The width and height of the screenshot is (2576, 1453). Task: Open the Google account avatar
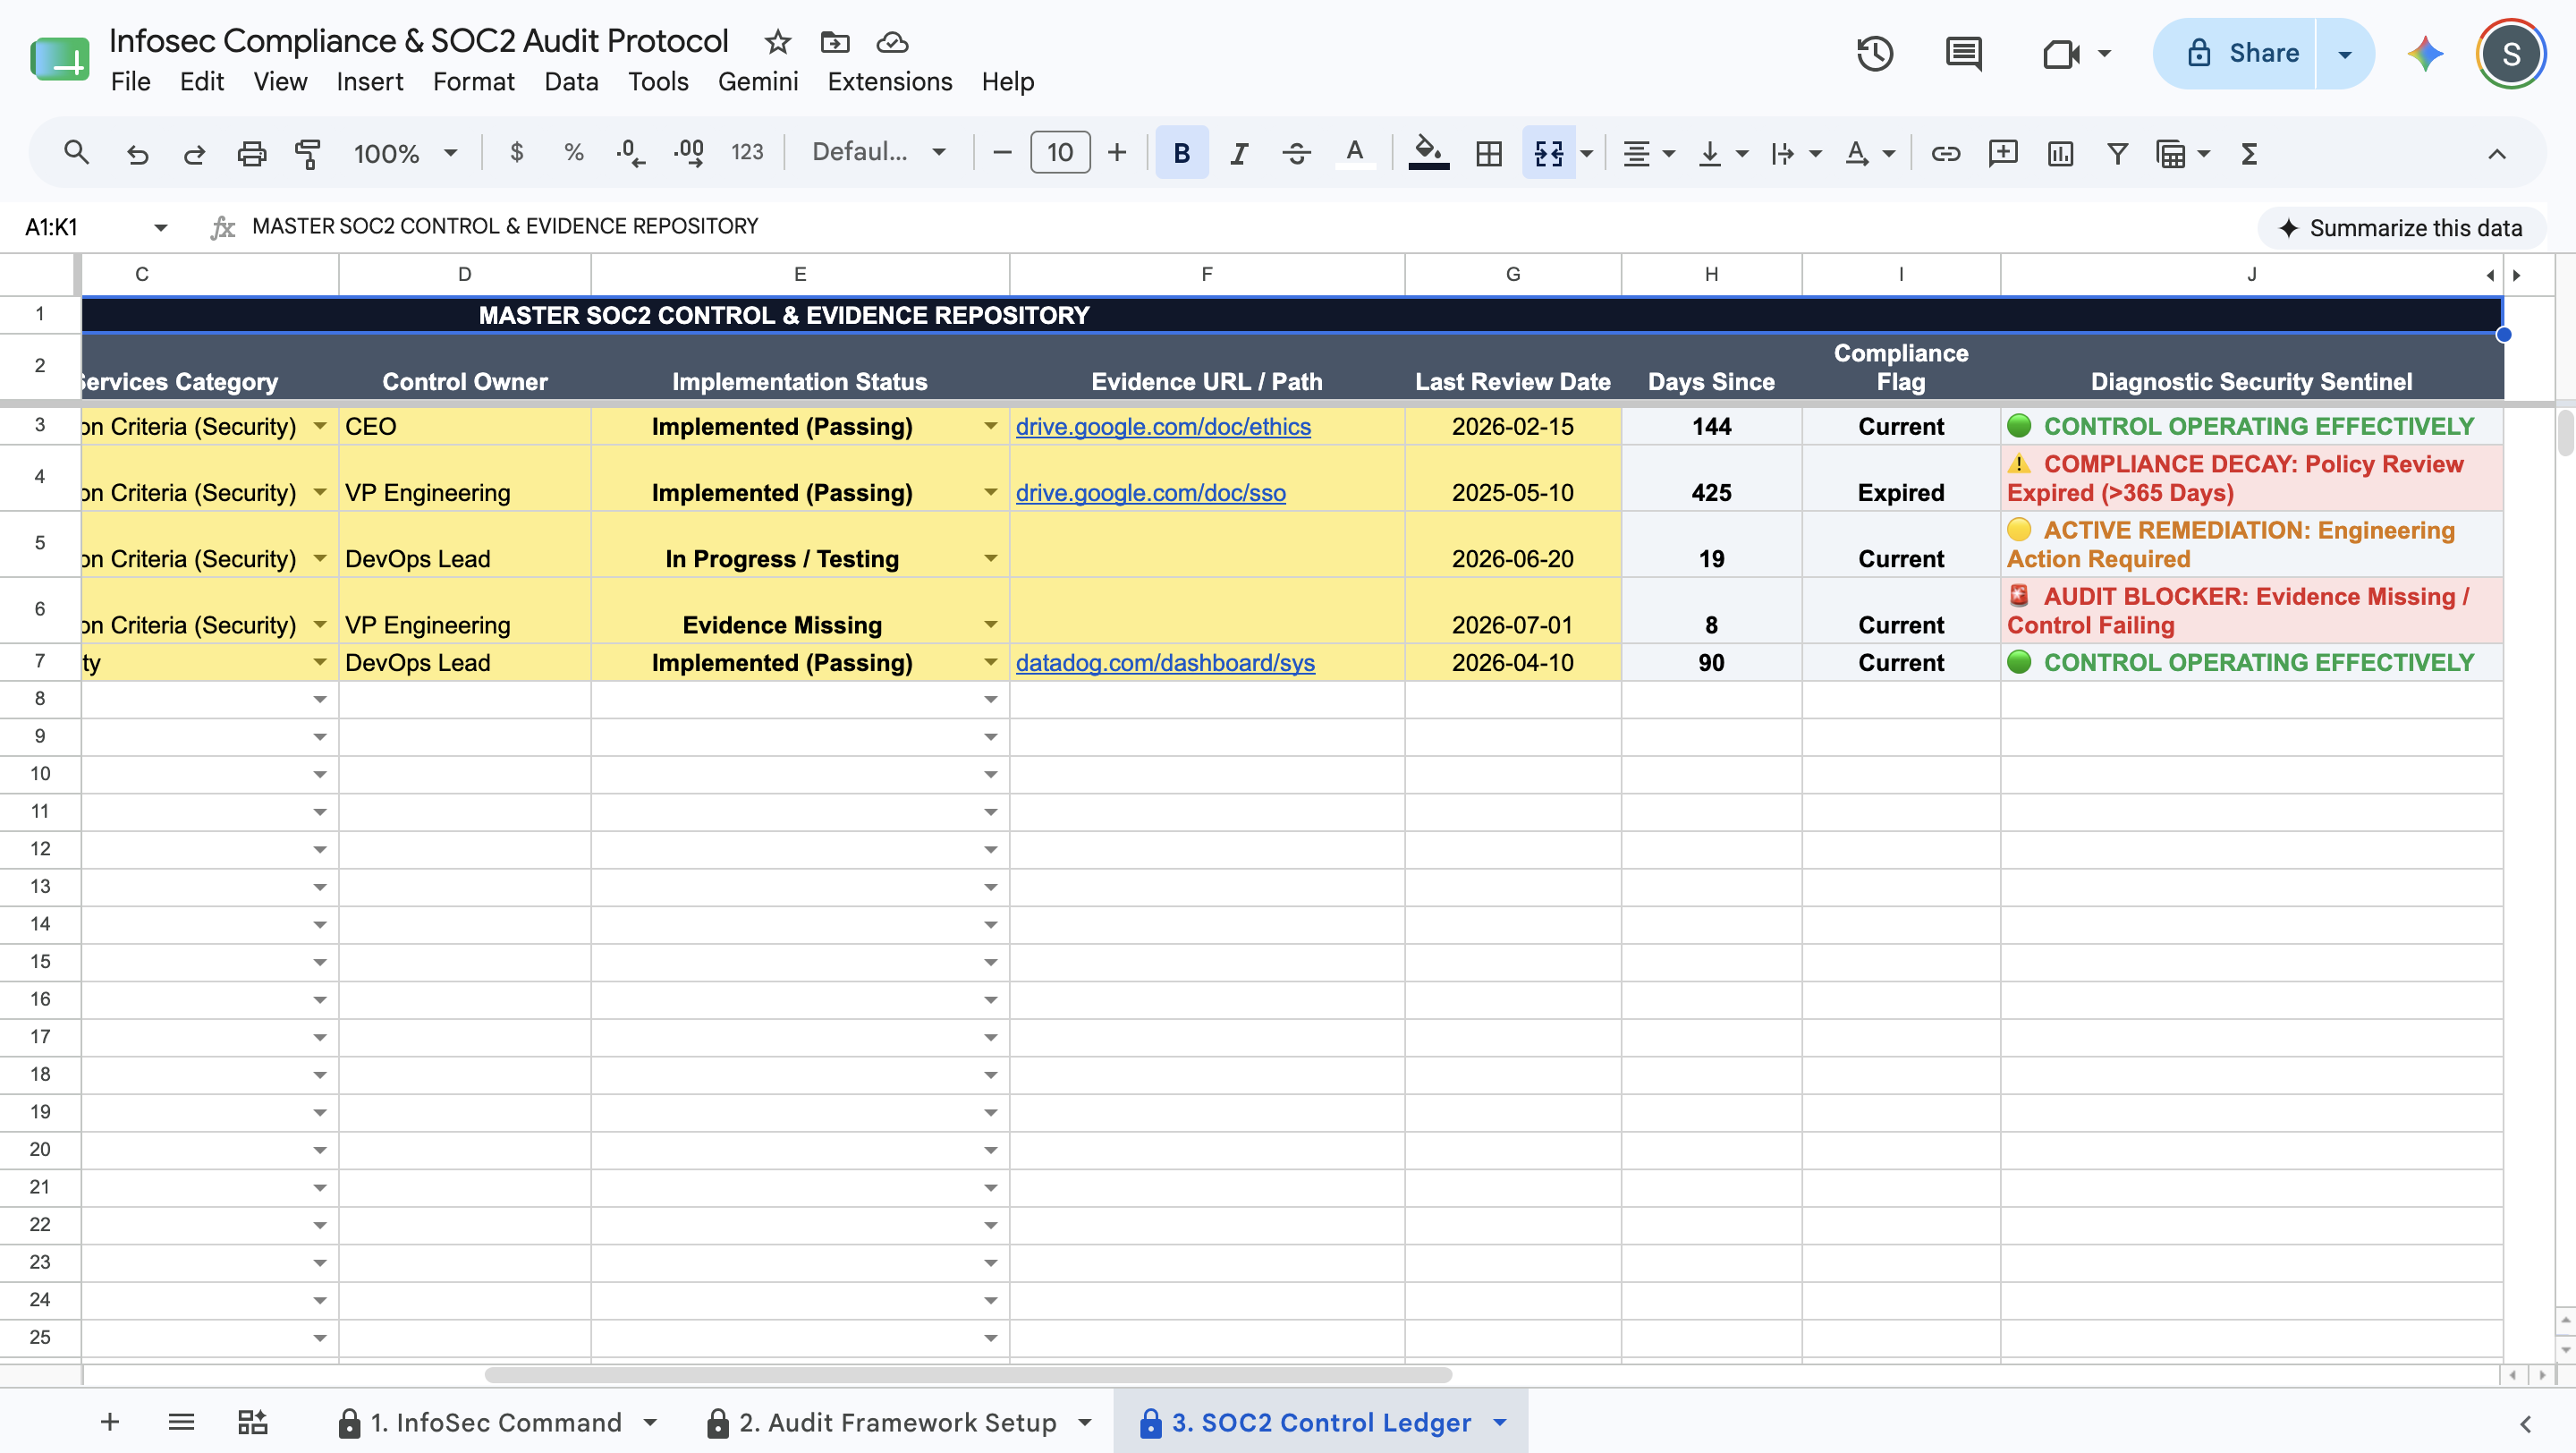coord(2511,53)
